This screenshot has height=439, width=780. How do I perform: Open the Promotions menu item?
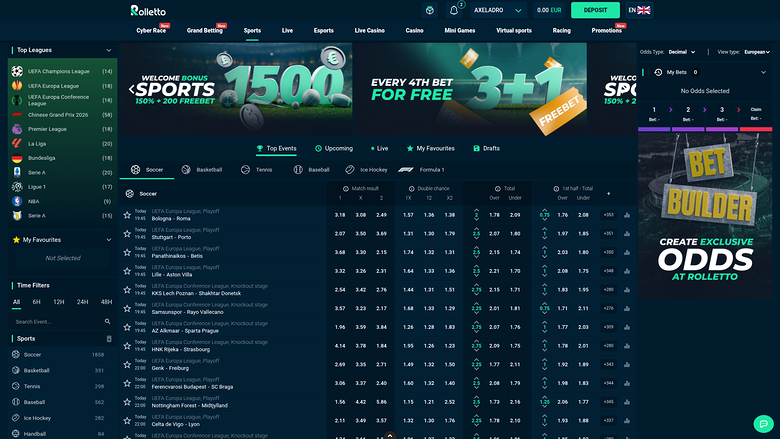coord(606,30)
